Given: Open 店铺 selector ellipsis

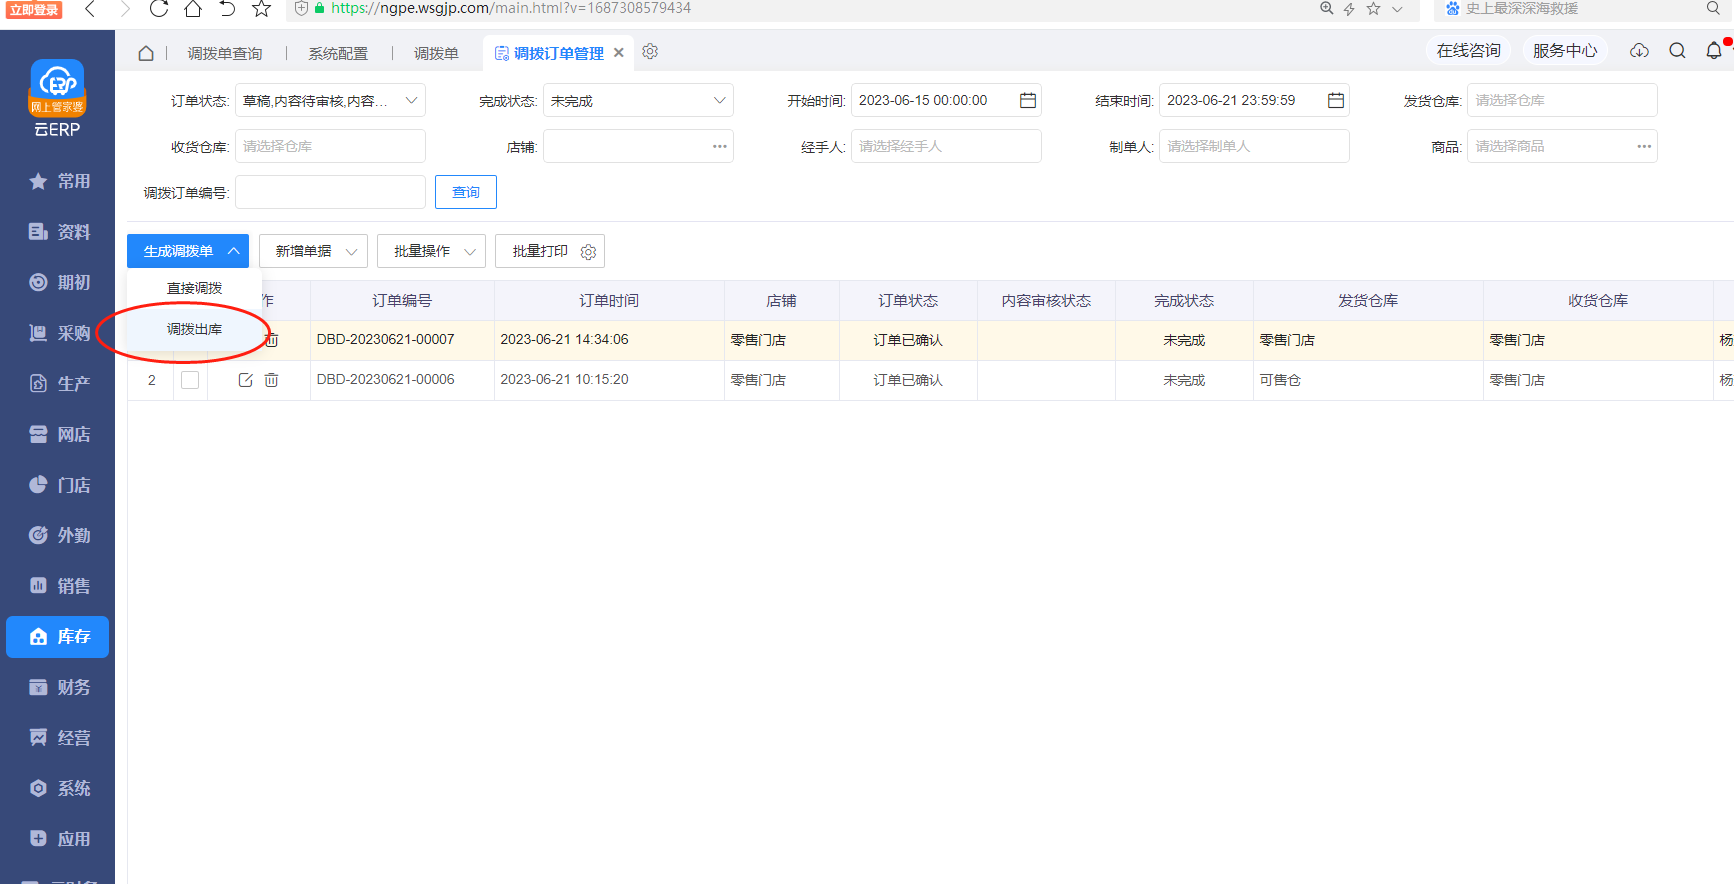Looking at the screenshot, I should [719, 146].
